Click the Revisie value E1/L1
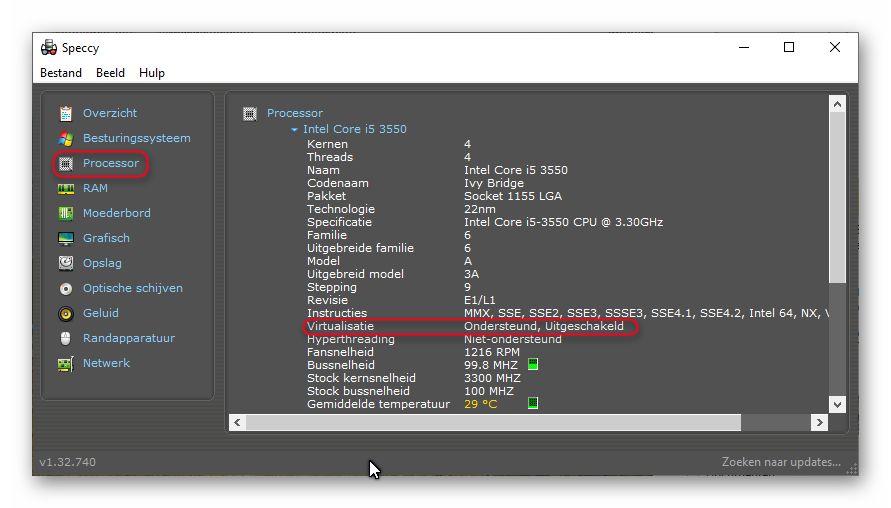 (x=480, y=300)
